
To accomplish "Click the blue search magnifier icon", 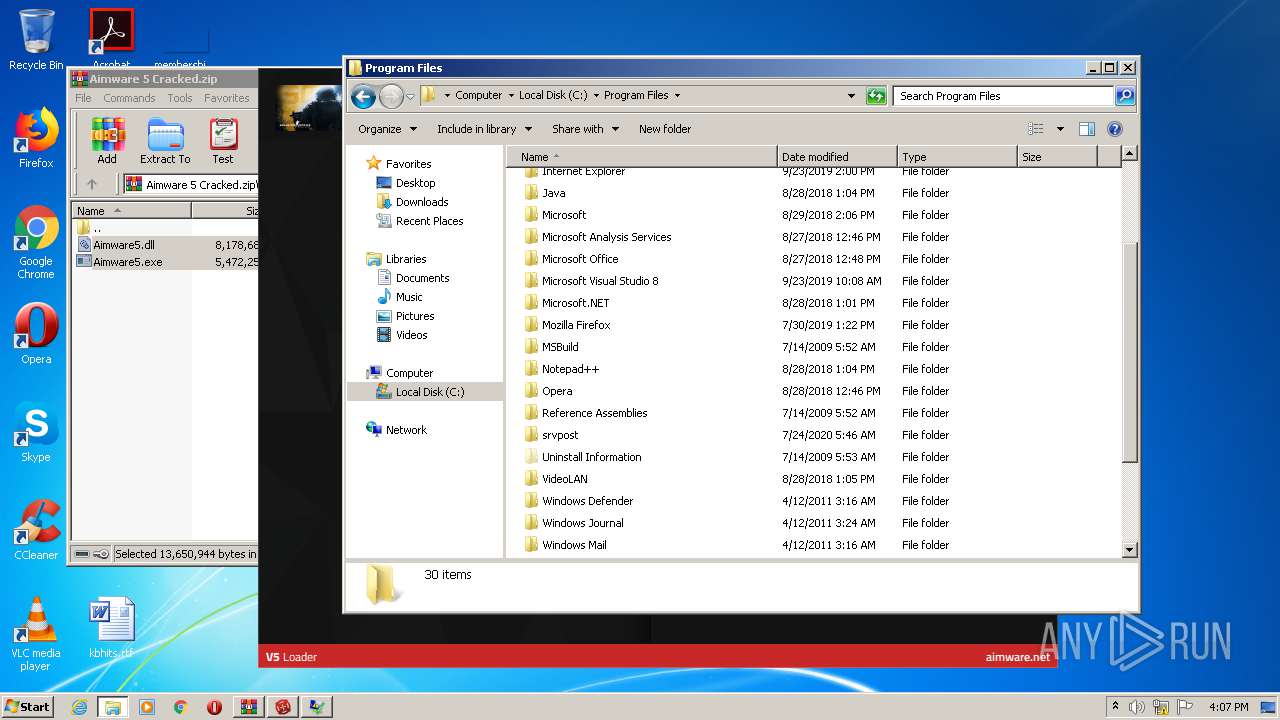I will click(x=1125, y=96).
